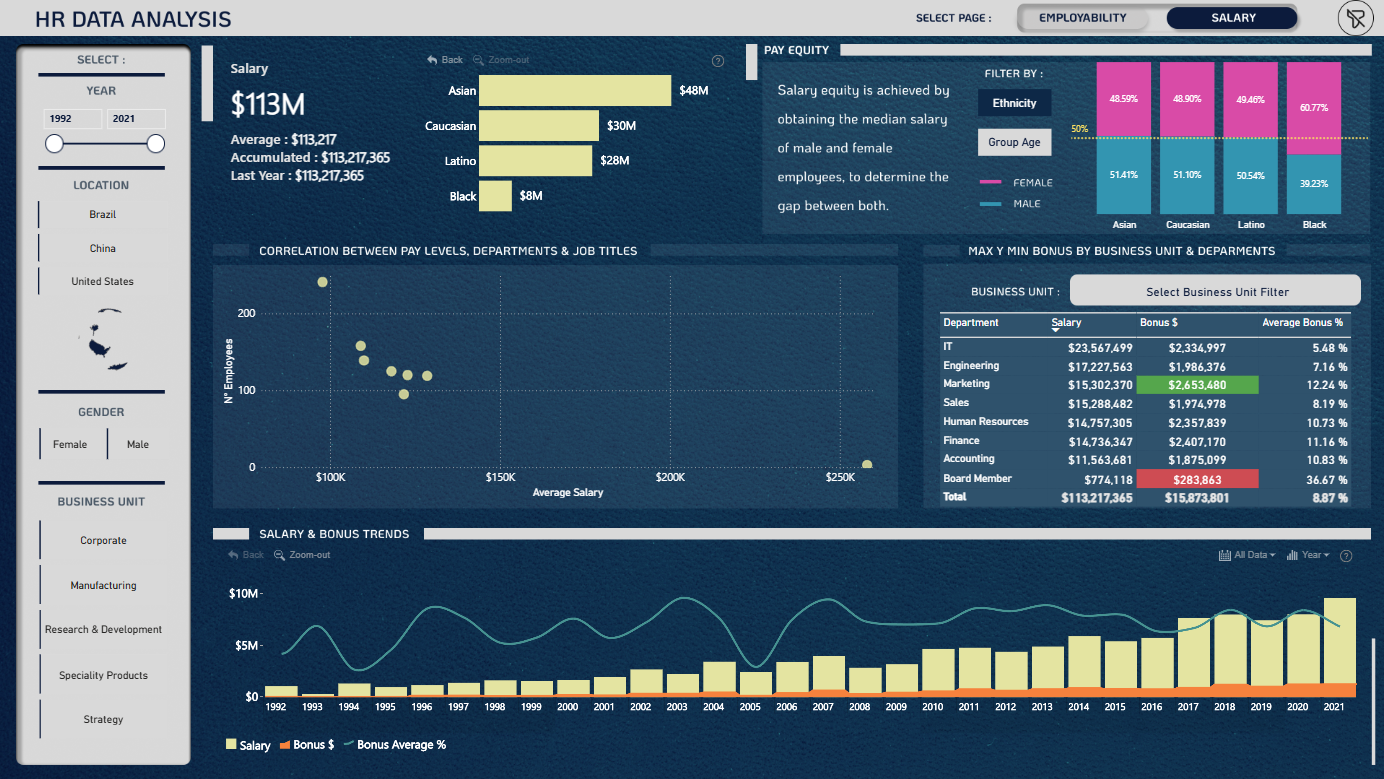
Task: Toggle the Female gender filter
Action: coord(70,444)
